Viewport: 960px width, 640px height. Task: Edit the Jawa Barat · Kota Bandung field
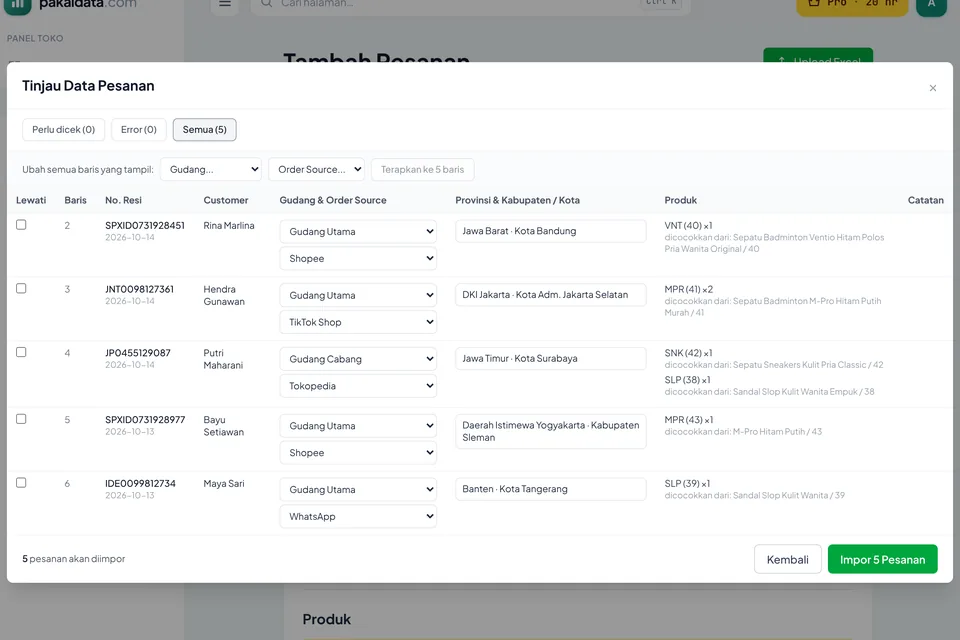(550, 231)
